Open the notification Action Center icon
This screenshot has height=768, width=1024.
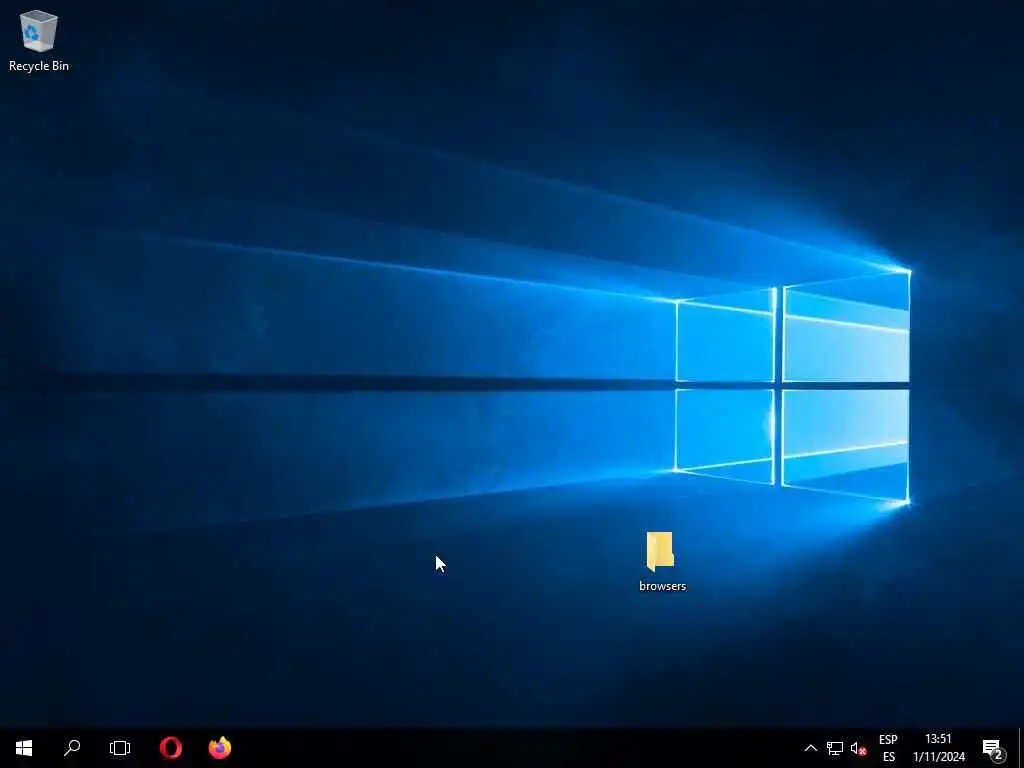pyautogui.click(x=993, y=748)
